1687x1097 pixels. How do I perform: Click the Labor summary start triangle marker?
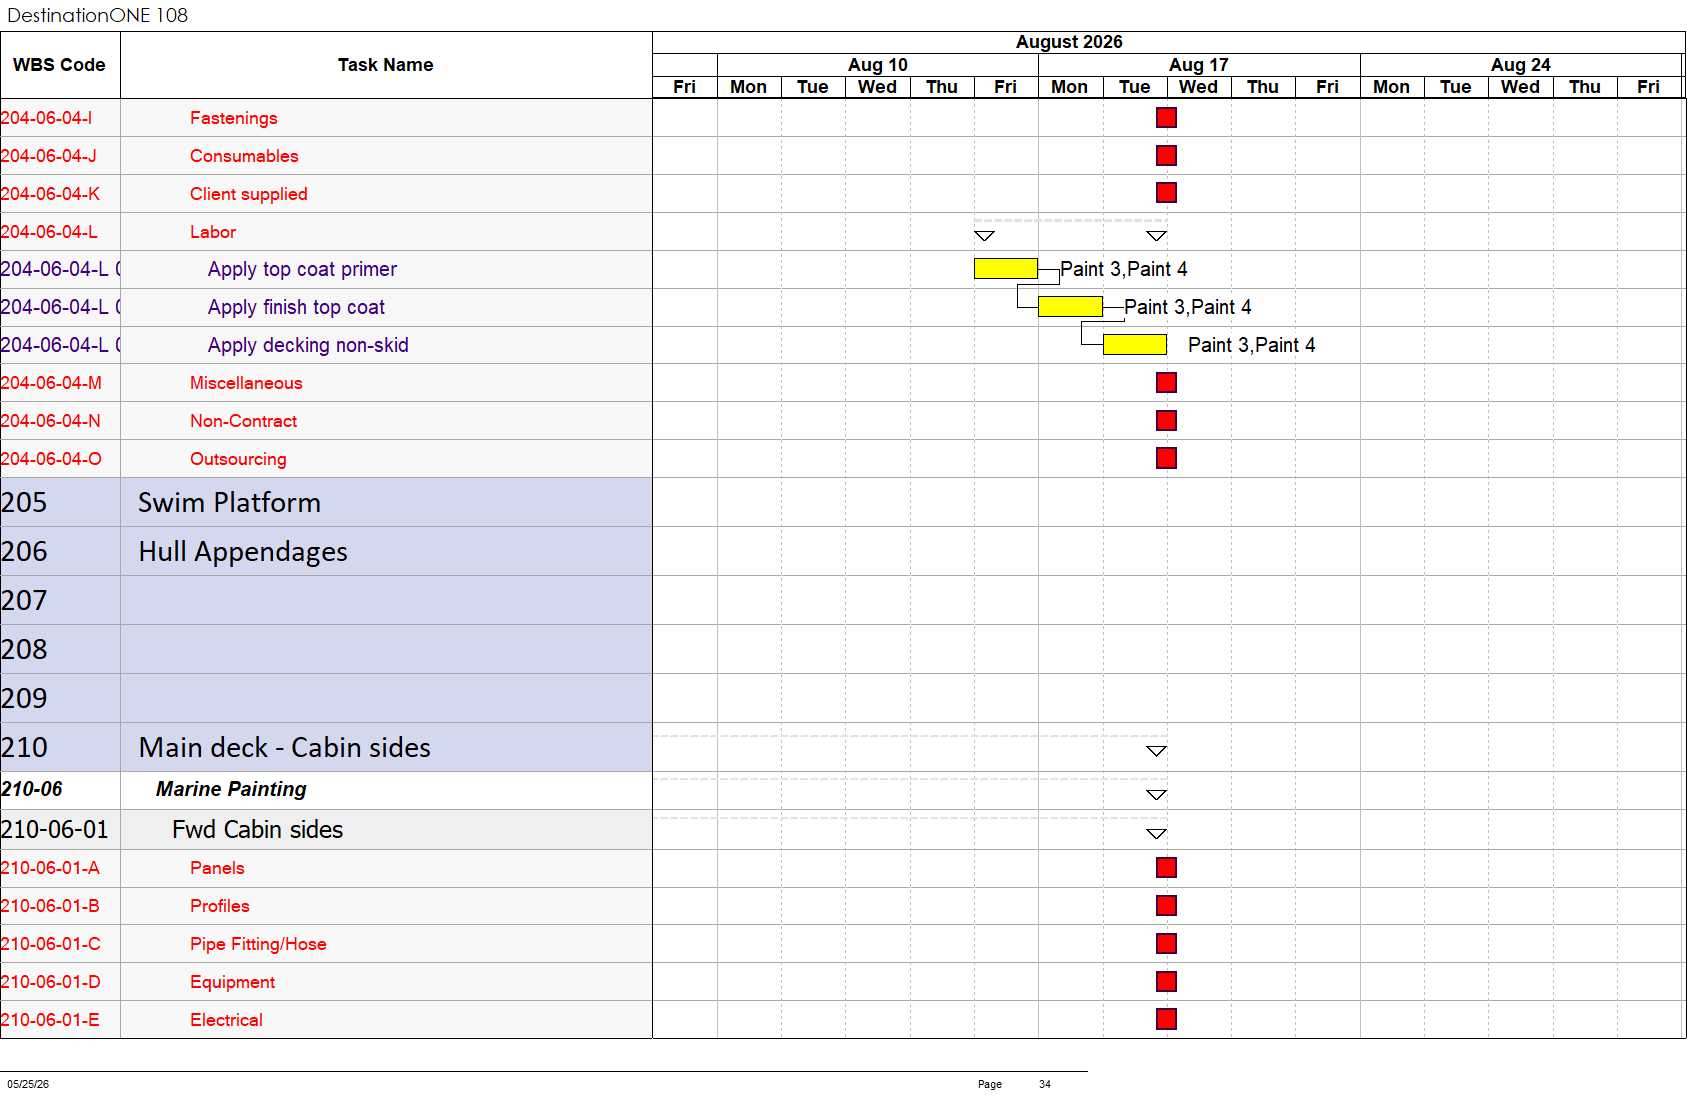984,236
